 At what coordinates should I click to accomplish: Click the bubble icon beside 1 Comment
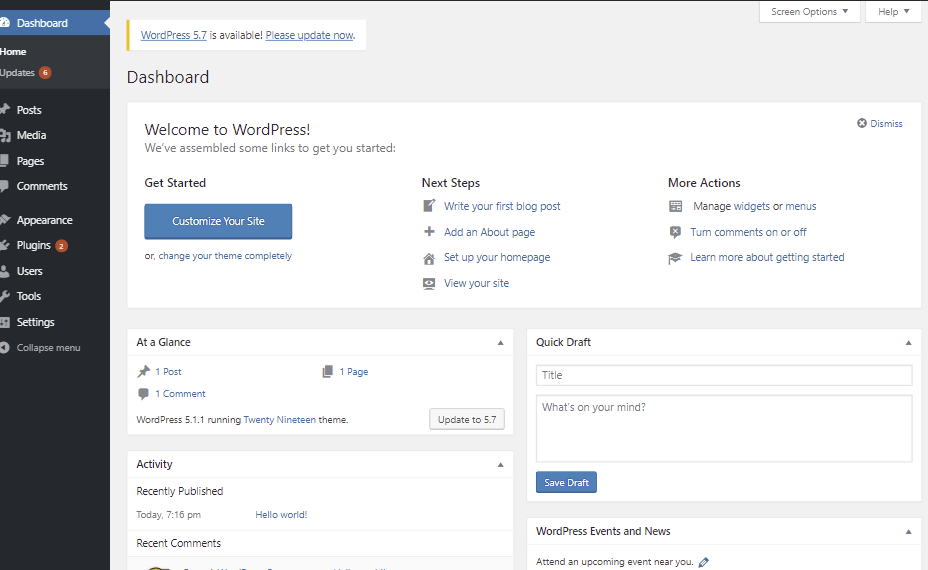(x=143, y=394)
